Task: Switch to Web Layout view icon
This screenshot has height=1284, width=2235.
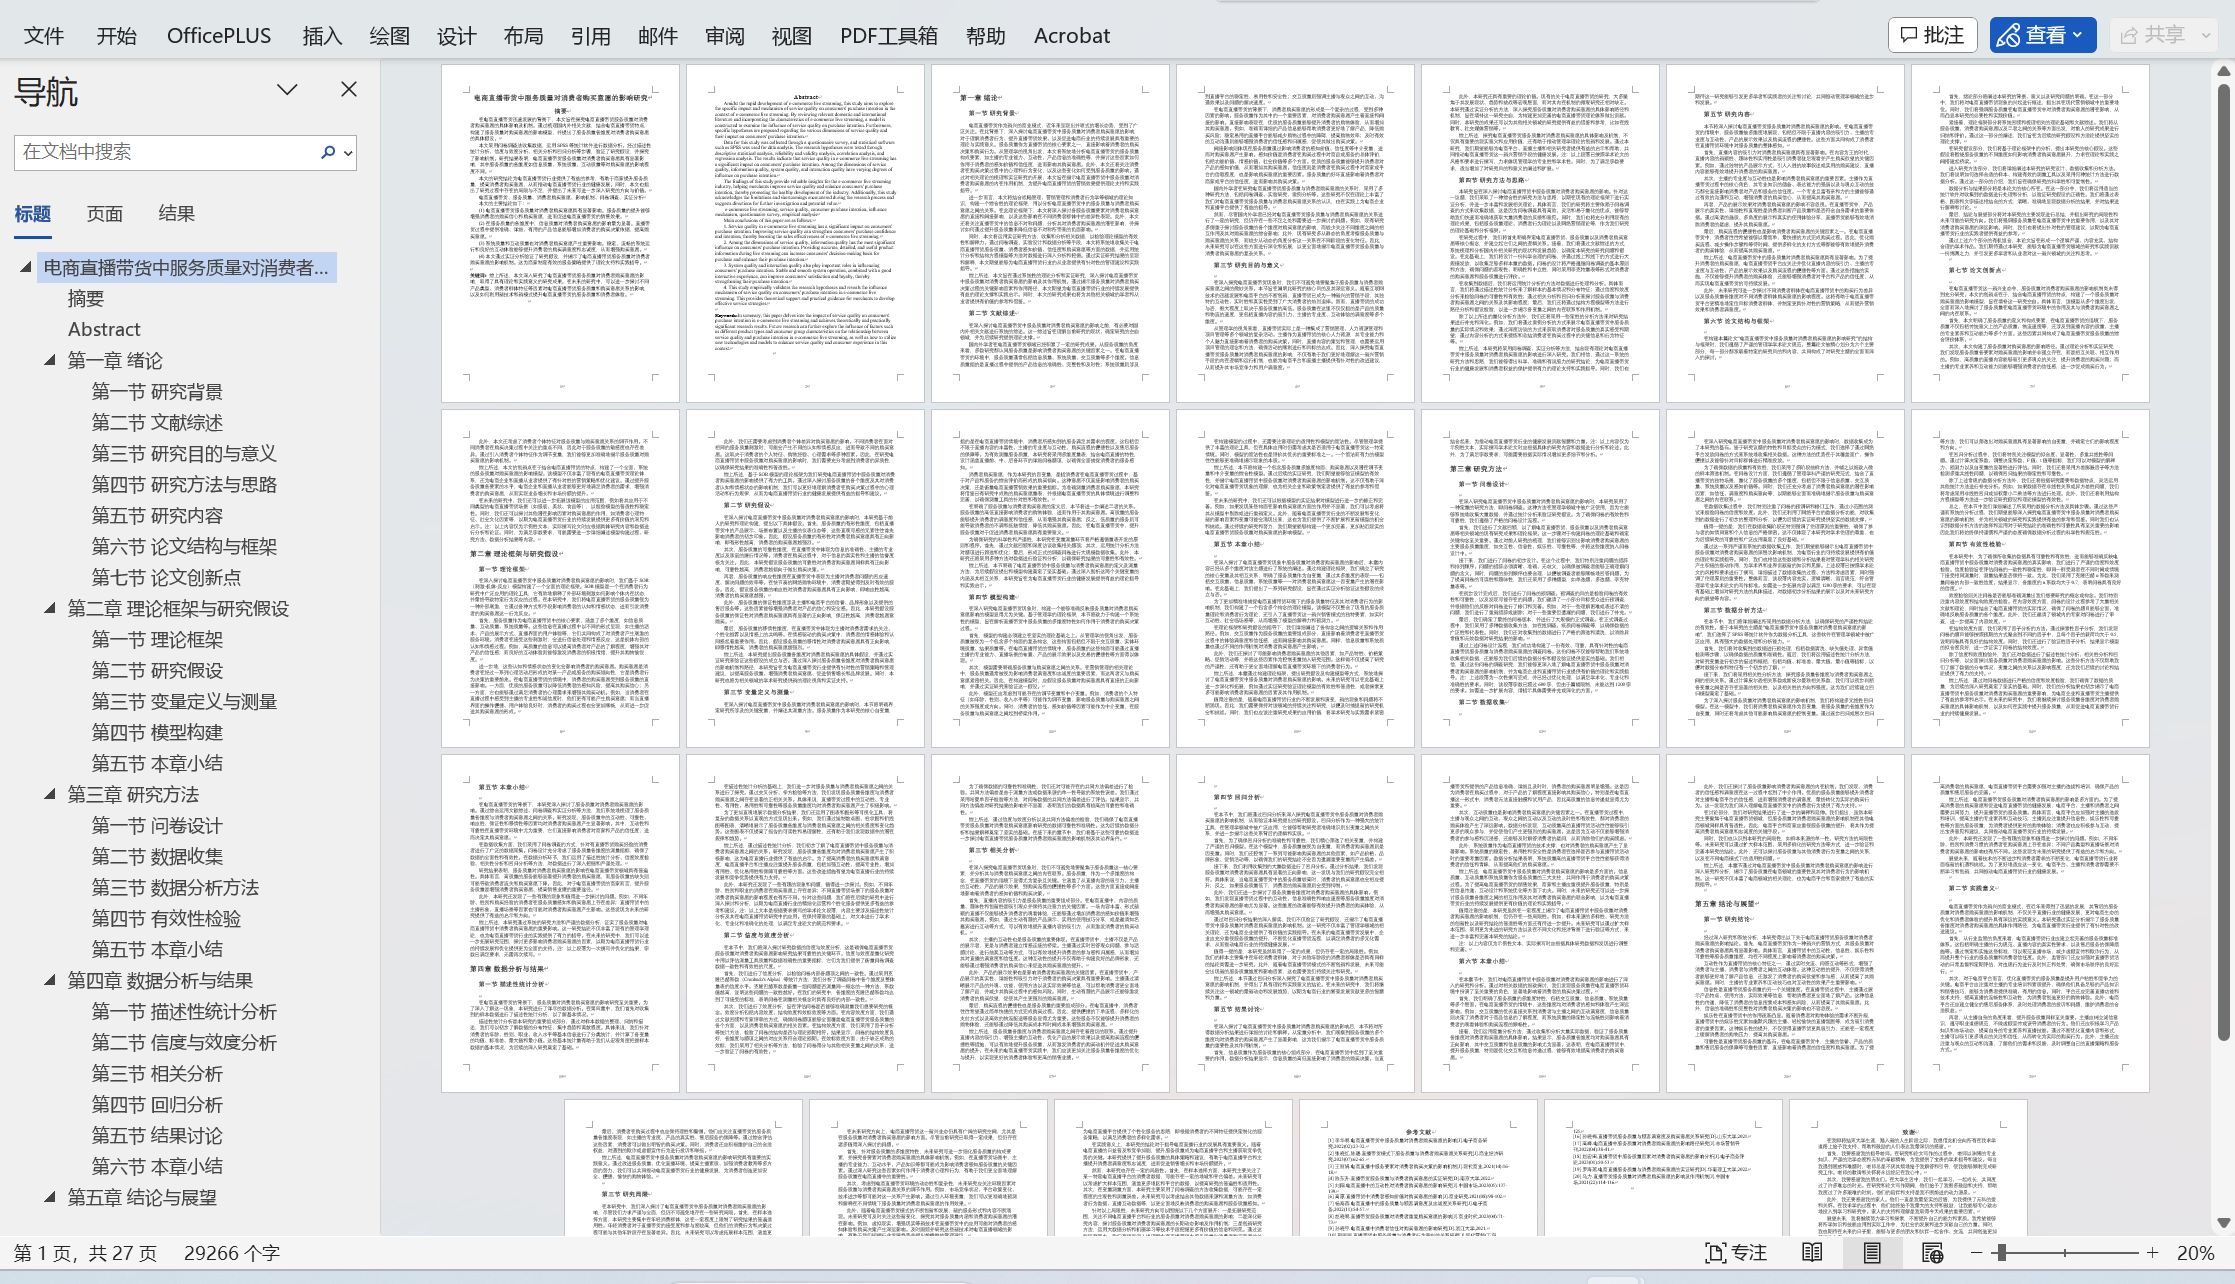Action: [x=1932, y=1253]
